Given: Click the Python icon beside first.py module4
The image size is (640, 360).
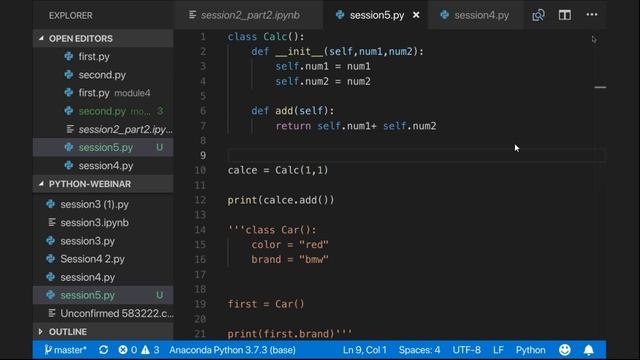Looking at the screenshot, I should (69, 93).
